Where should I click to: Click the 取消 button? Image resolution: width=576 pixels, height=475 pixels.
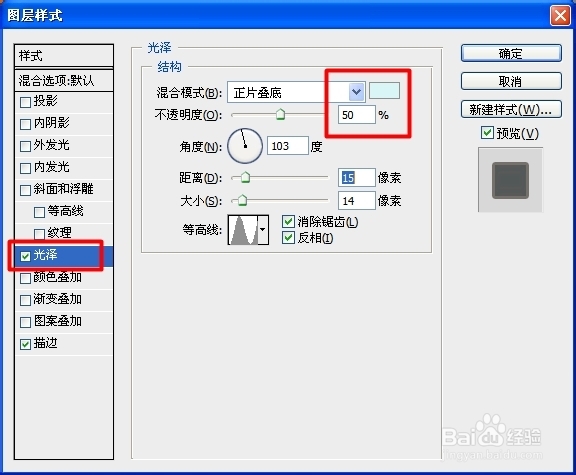click(x=511, y=81)
